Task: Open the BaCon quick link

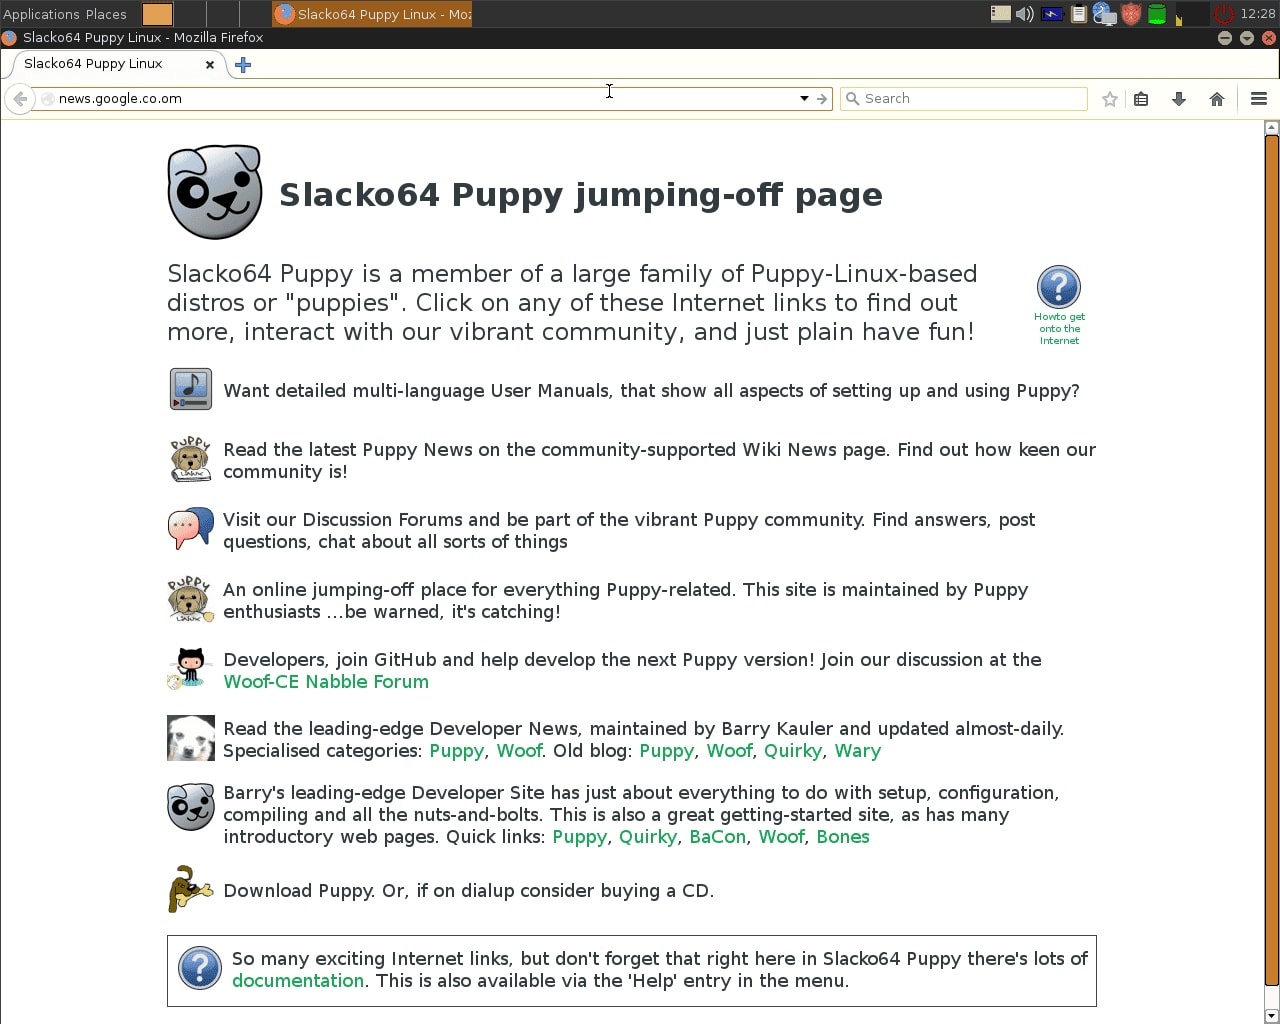Action: (717, 837)
